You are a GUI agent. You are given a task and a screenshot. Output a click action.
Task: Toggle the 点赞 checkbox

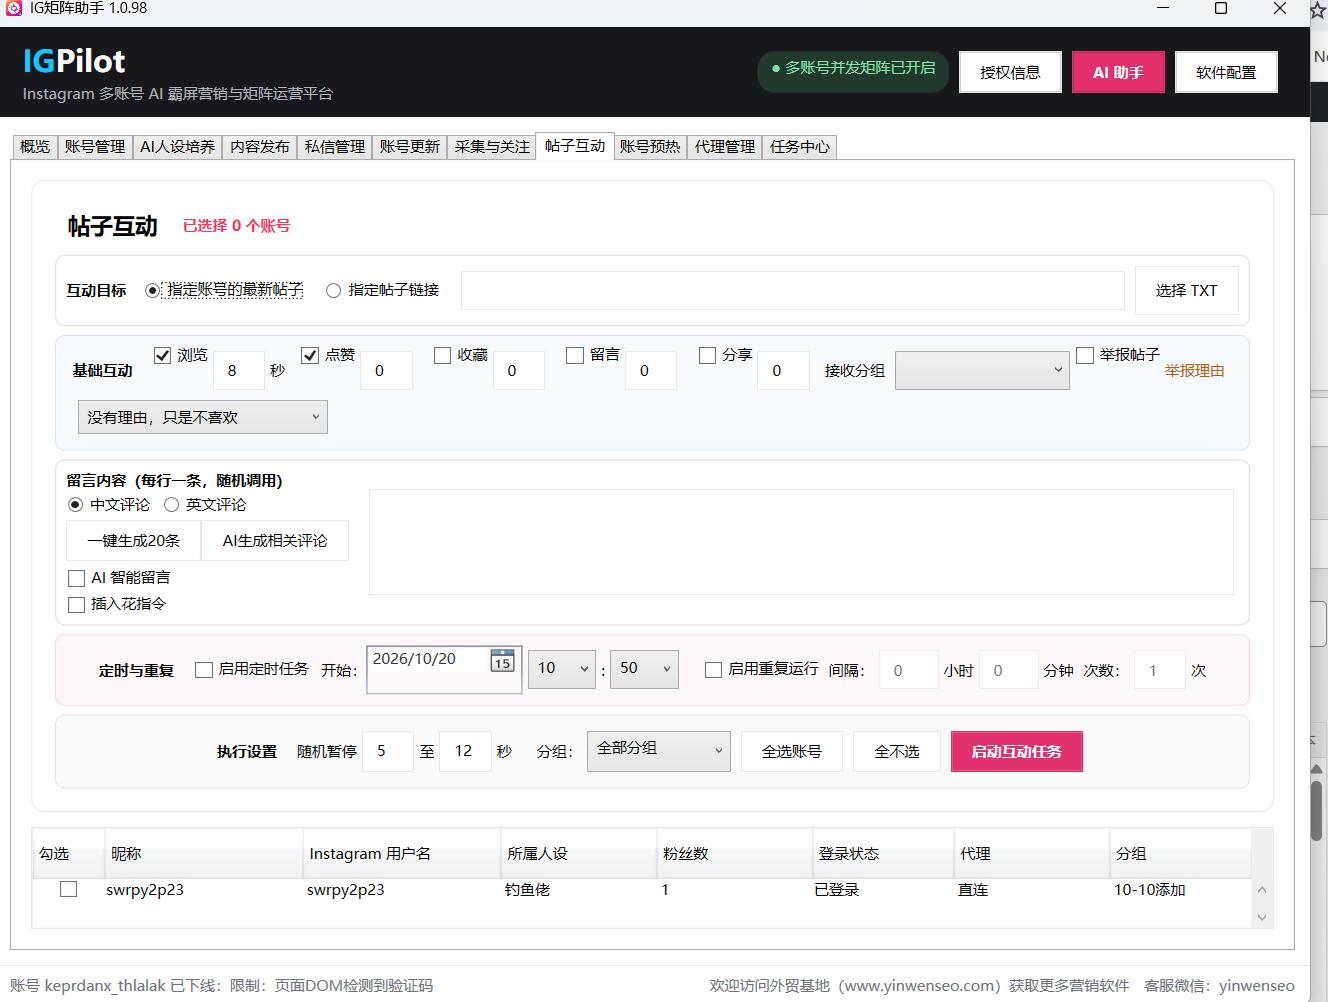[310, 355]
